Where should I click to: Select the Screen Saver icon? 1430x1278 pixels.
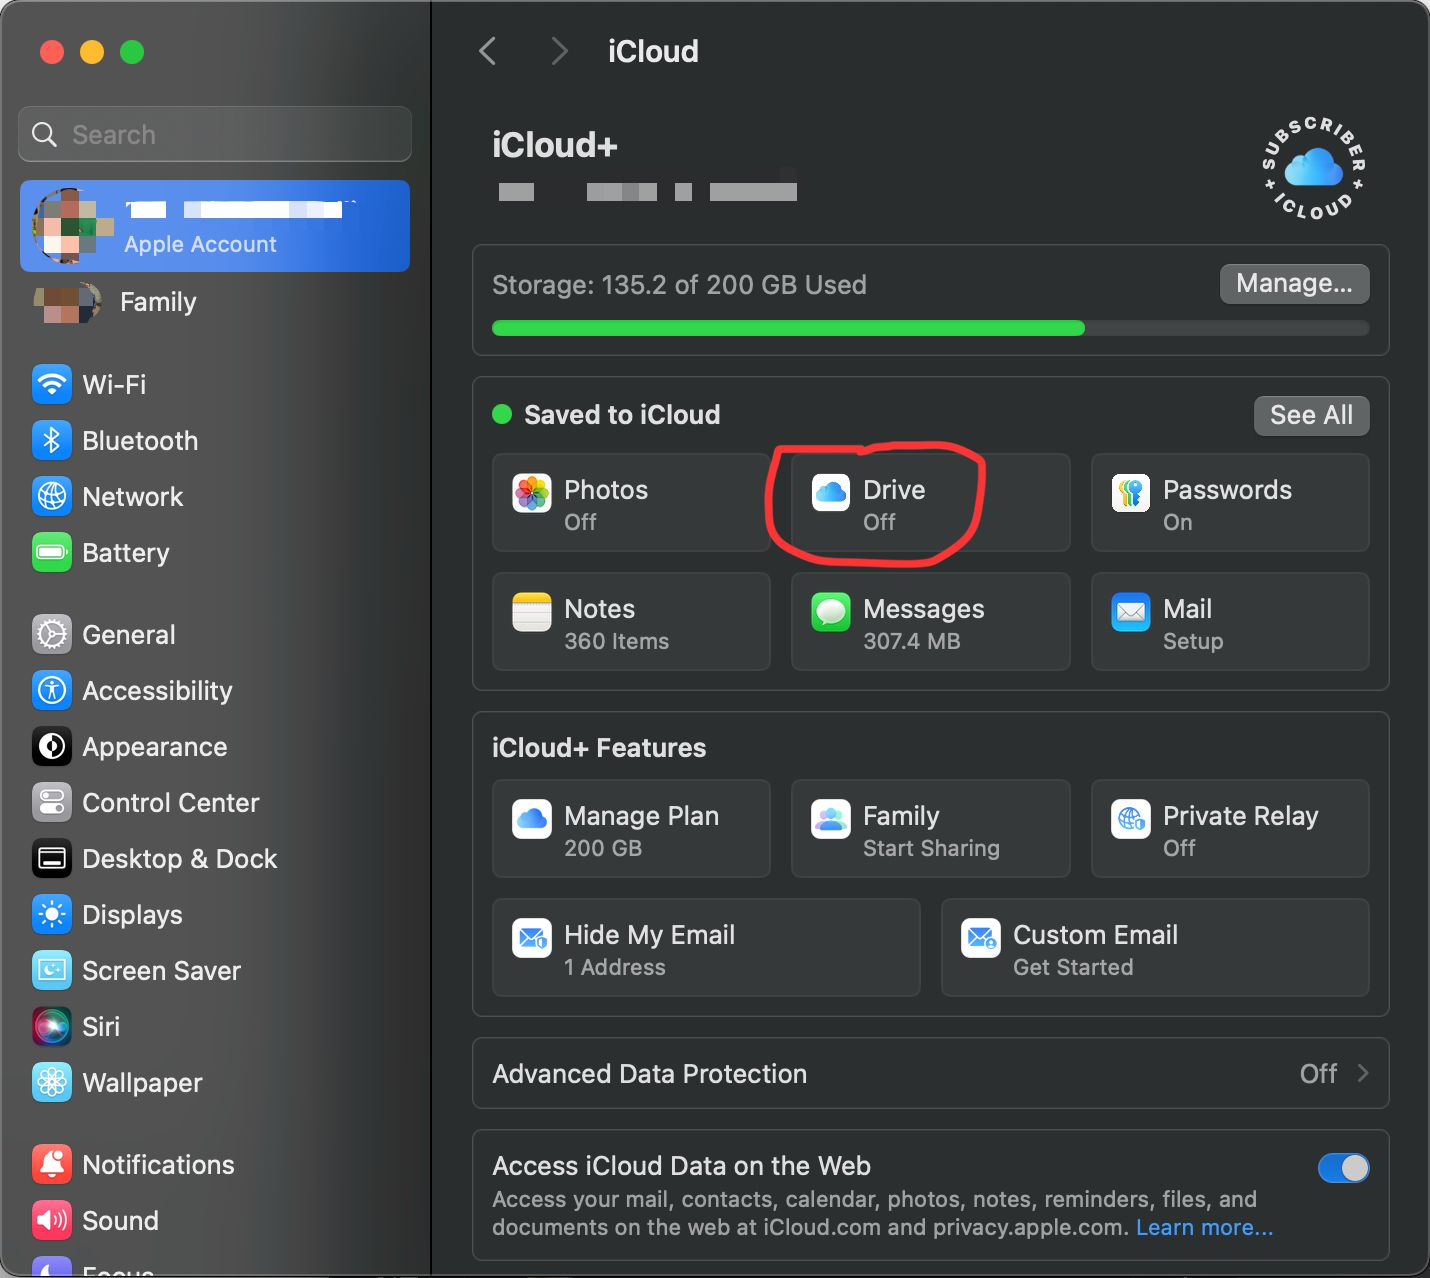[52, 970]
